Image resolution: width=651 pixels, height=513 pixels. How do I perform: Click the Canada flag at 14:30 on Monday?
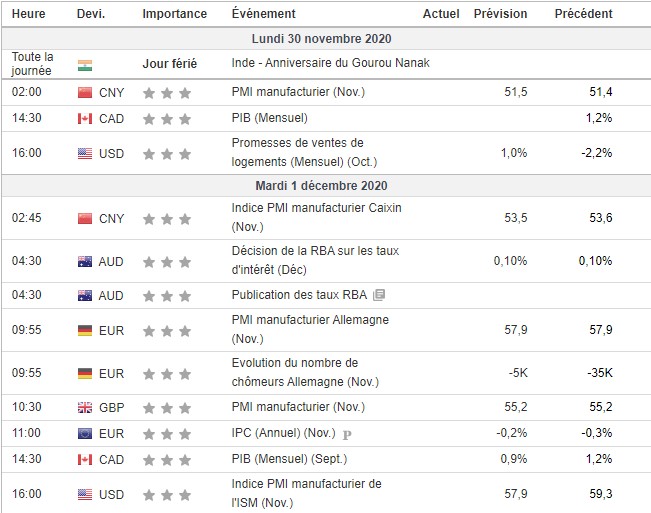pyautogui.click(x=85, y=119)
